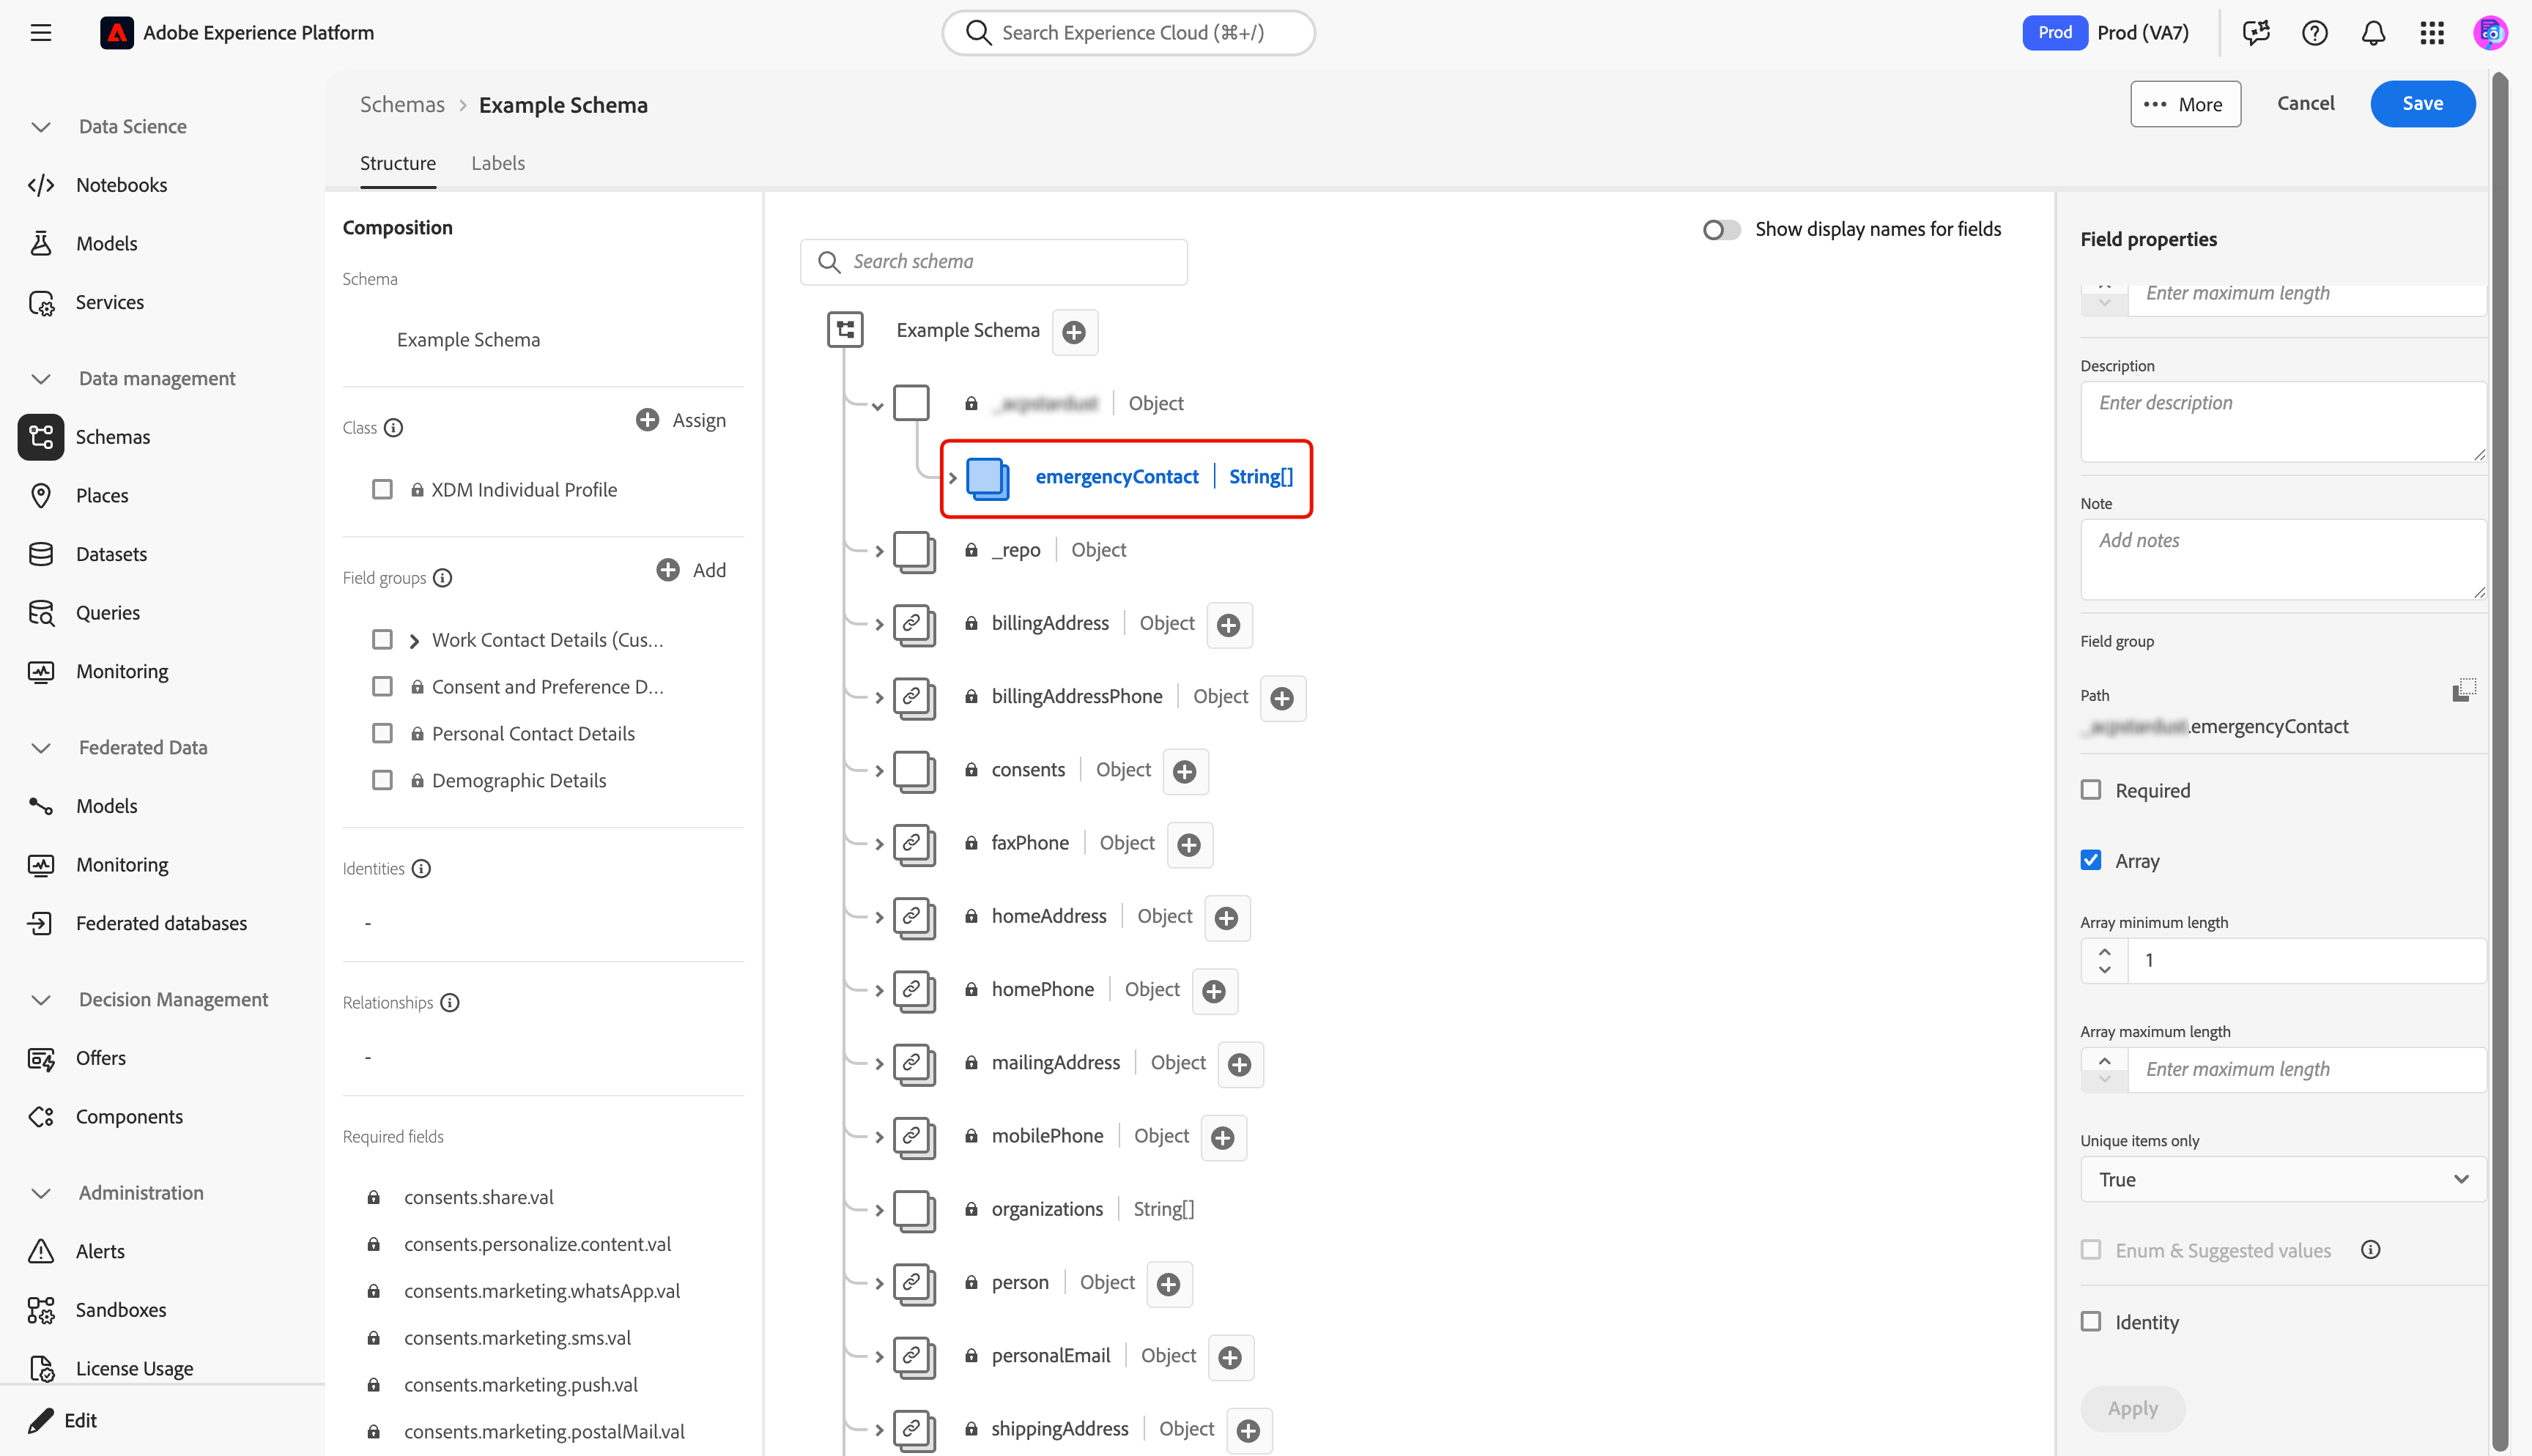Toggle Show display names for fields
Viewport: 2532px width, 1456px height.
tap(1721, 230)
